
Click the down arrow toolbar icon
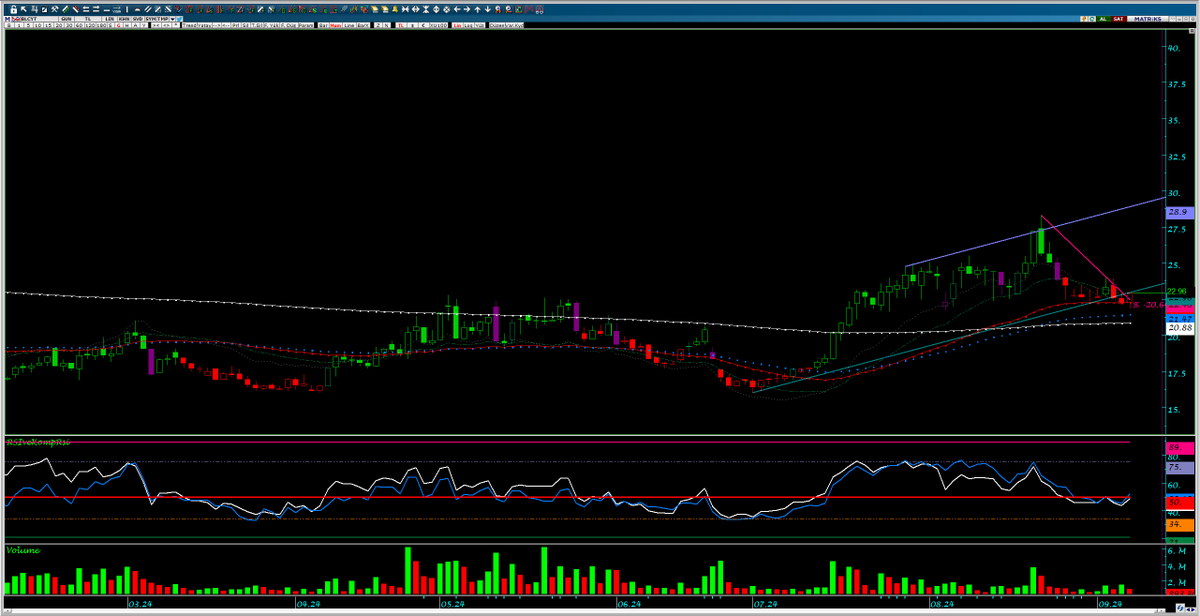coord(487,9)
